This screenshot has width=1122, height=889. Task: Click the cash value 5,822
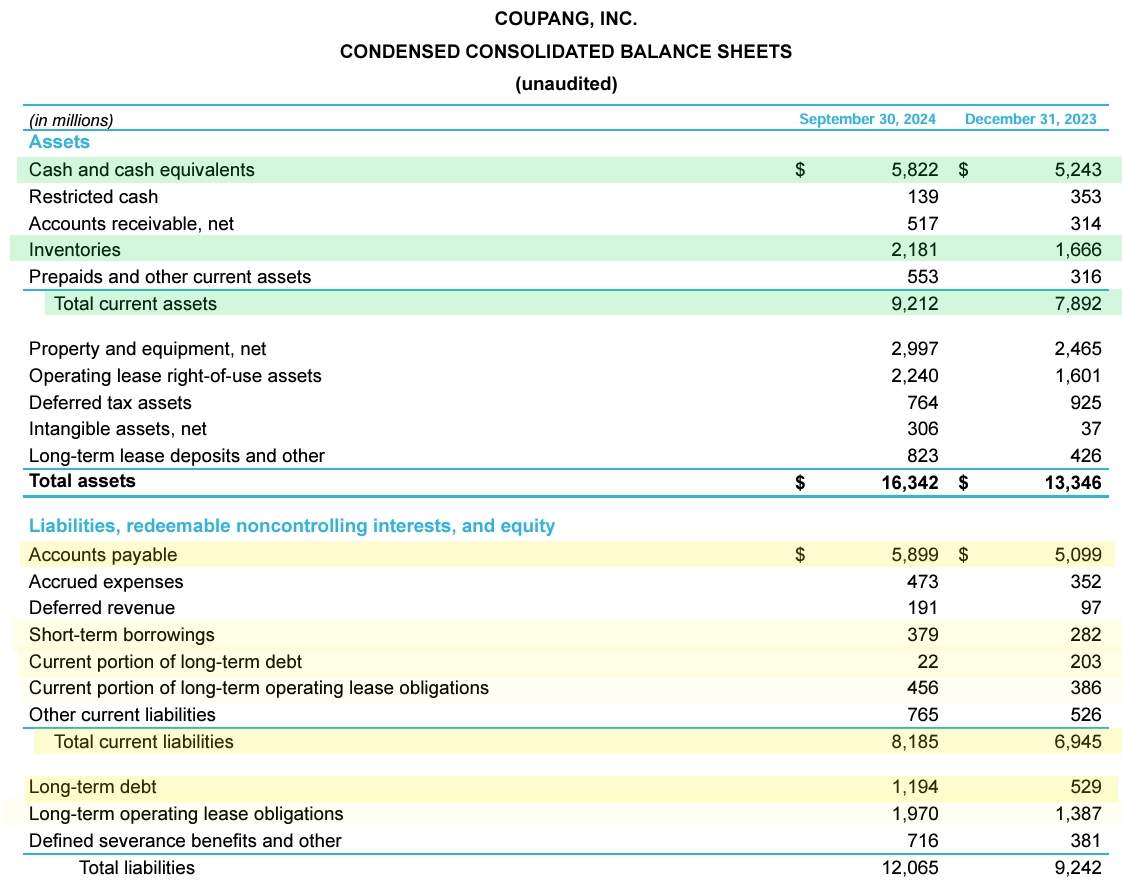[914, 170]
